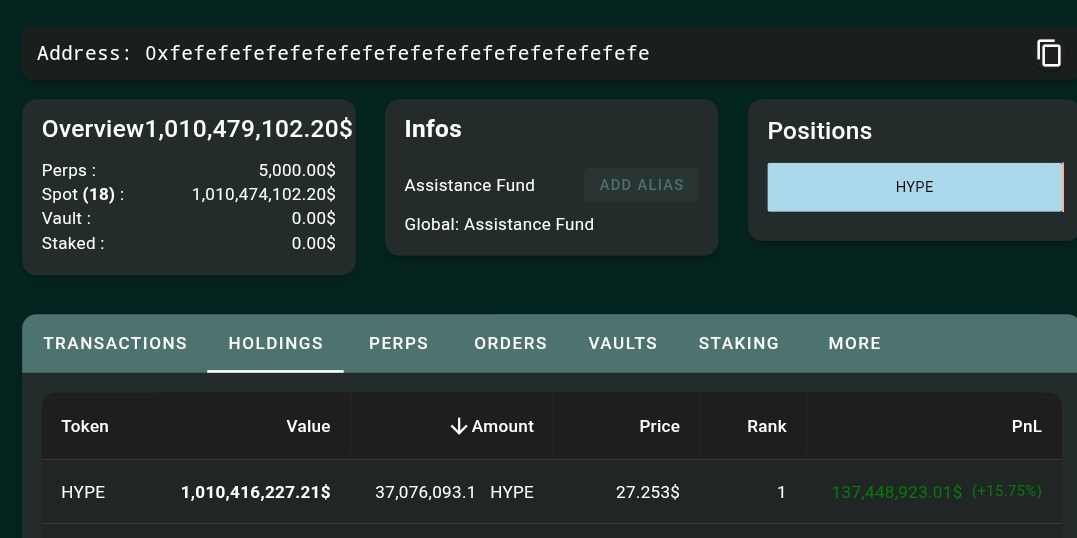Image resolution: width=1077 pixels, height=538 pixels.
Task: Sort table by Rank column header
Action: pyautogui.click(x=766, y=427)
